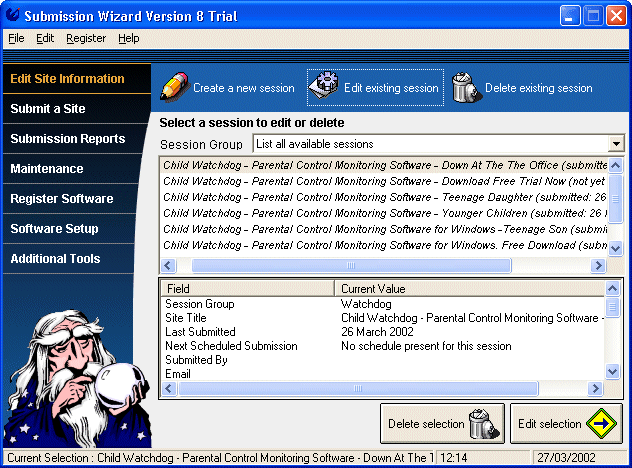Viewport: 632px width, 468px height.
Task: Switch to the Maintenance section
Action: (71, 168)
